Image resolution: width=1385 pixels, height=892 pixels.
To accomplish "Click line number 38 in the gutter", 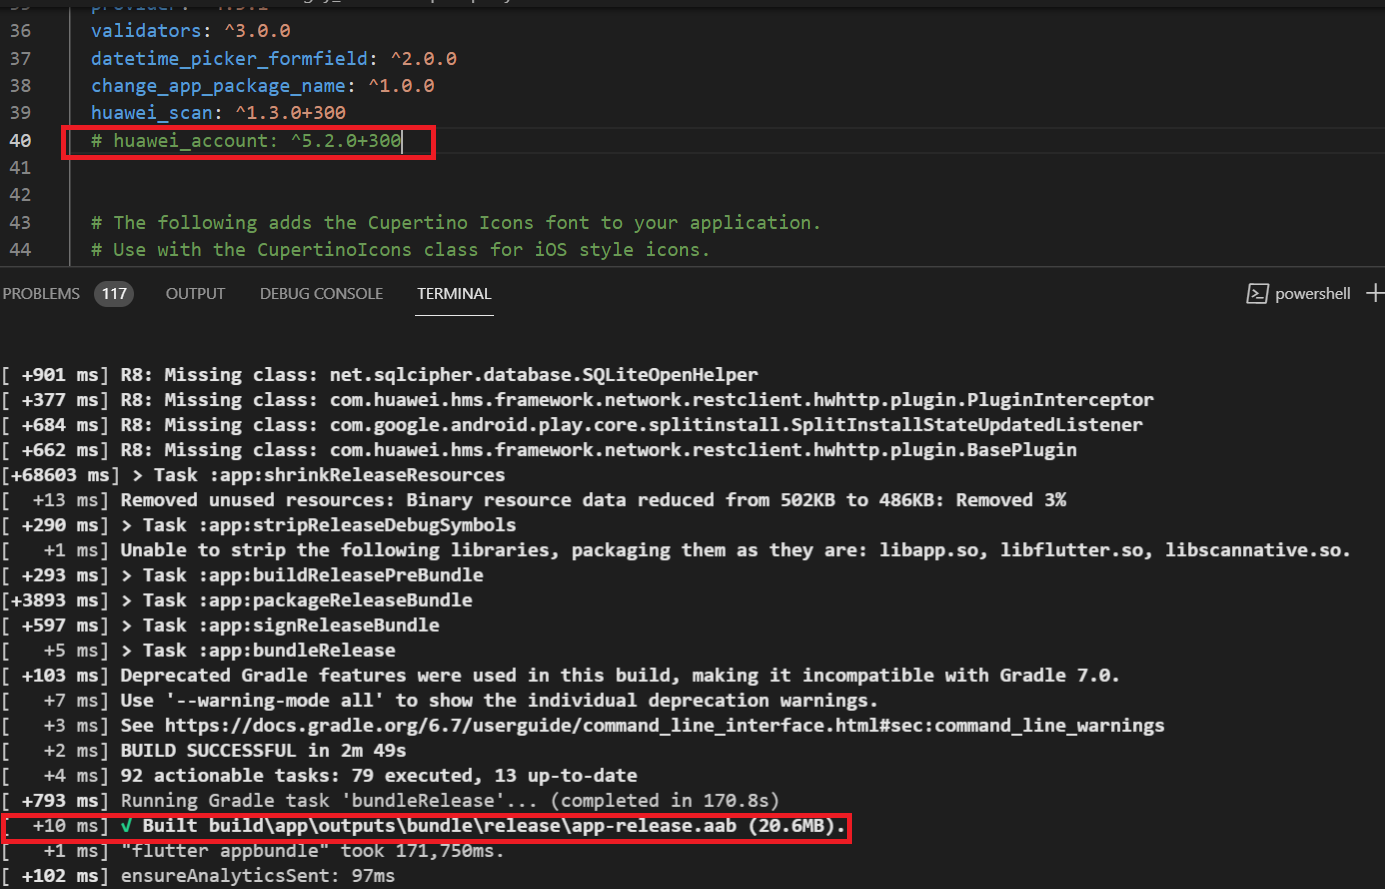I will point(20,85).
